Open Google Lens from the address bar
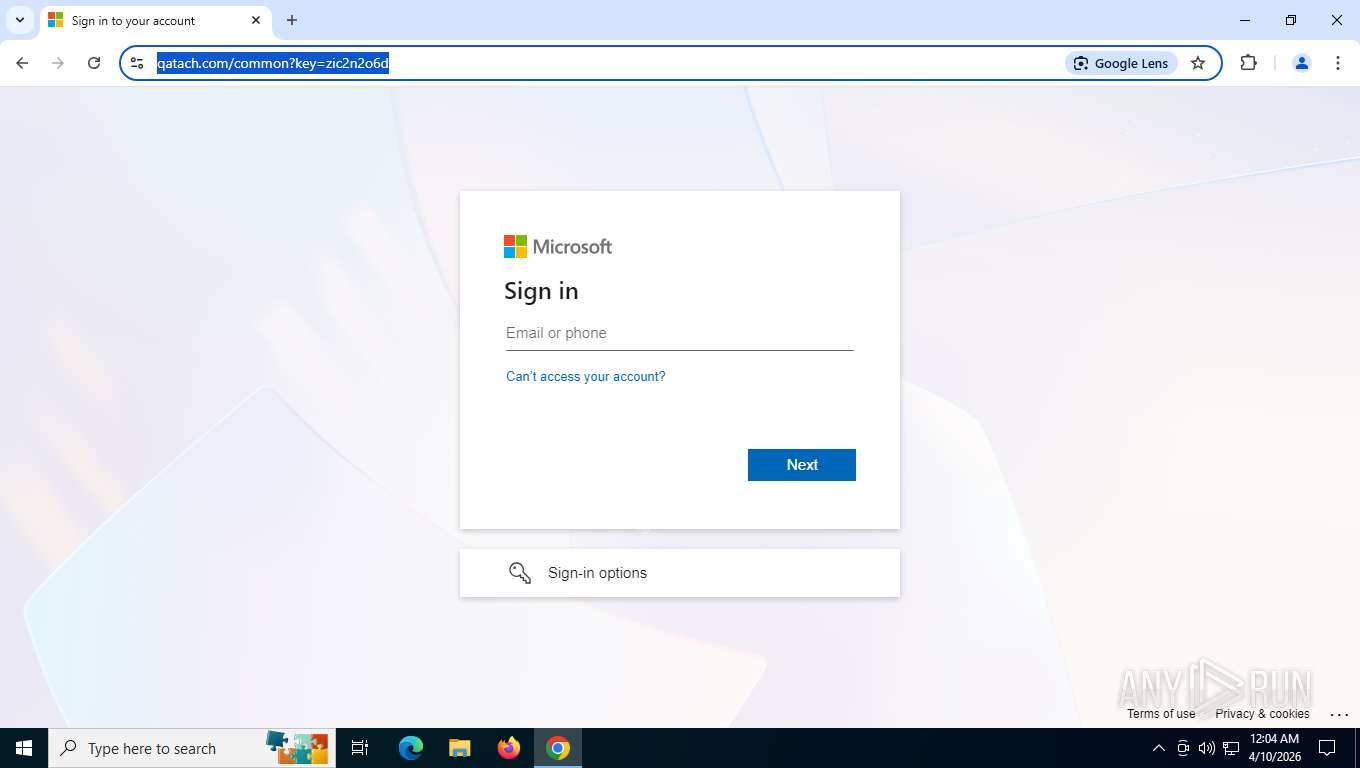 (1121, 63)
